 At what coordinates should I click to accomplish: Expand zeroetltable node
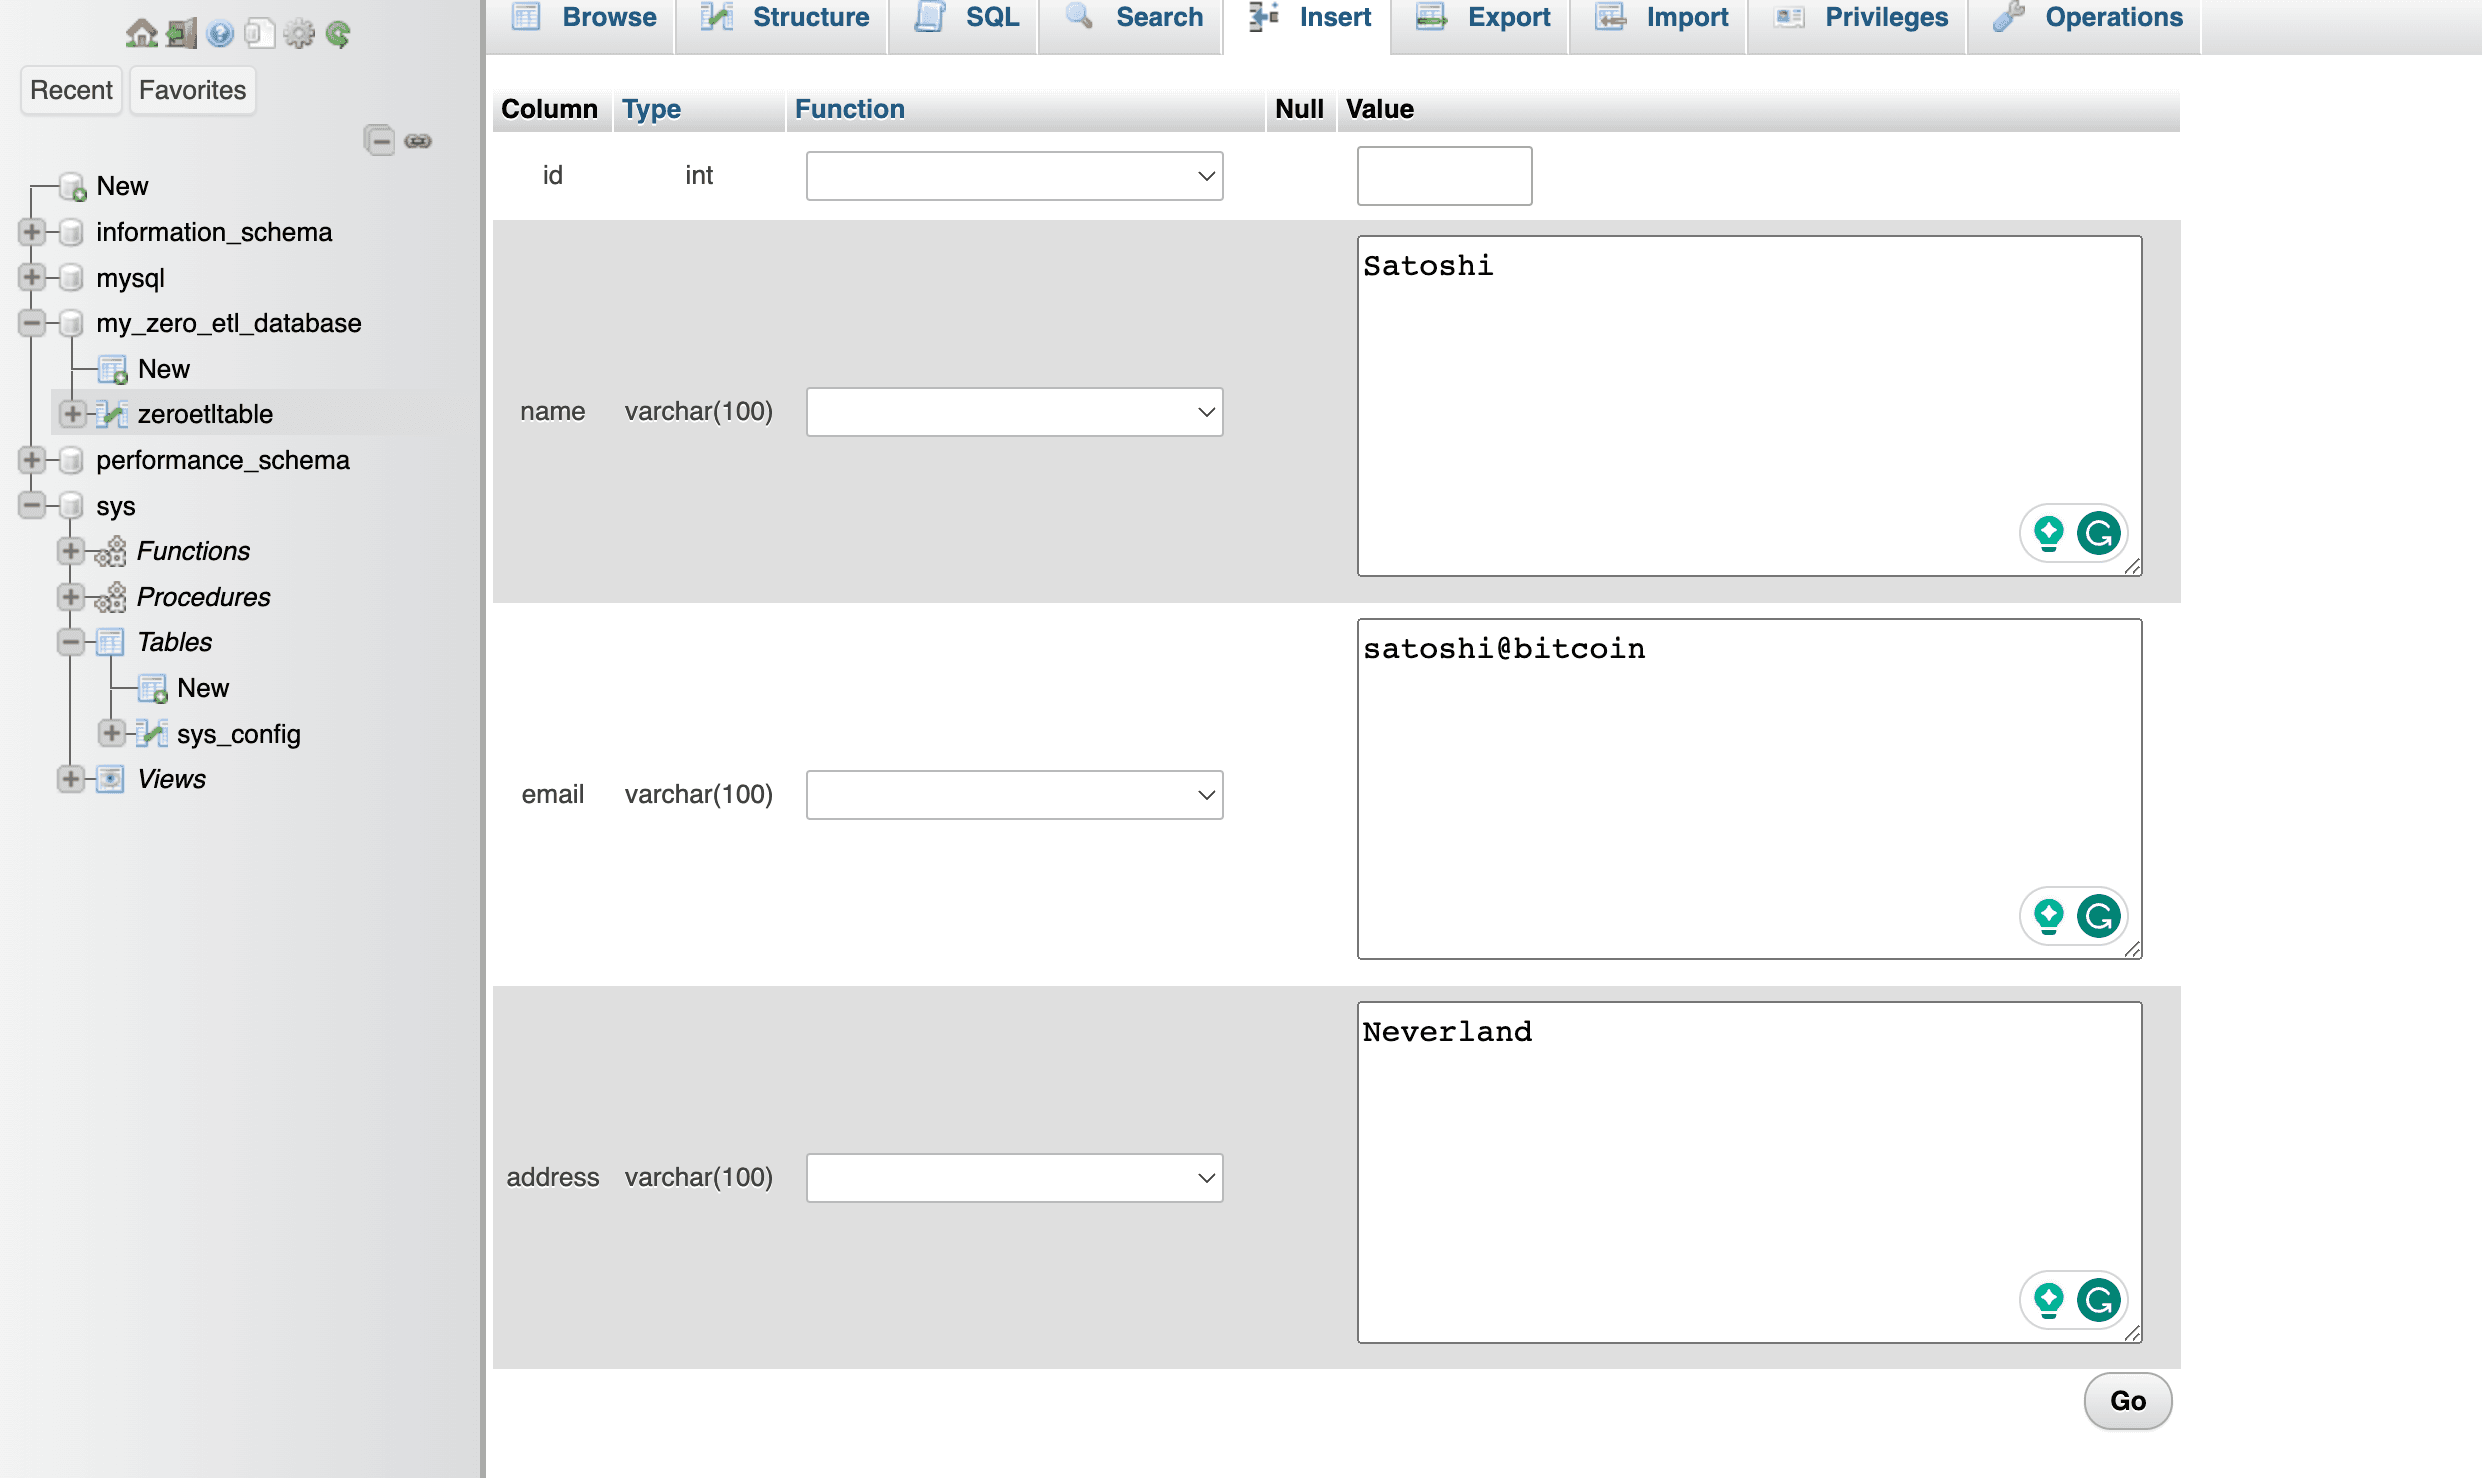pyautogui.click(x=72, y=414)
